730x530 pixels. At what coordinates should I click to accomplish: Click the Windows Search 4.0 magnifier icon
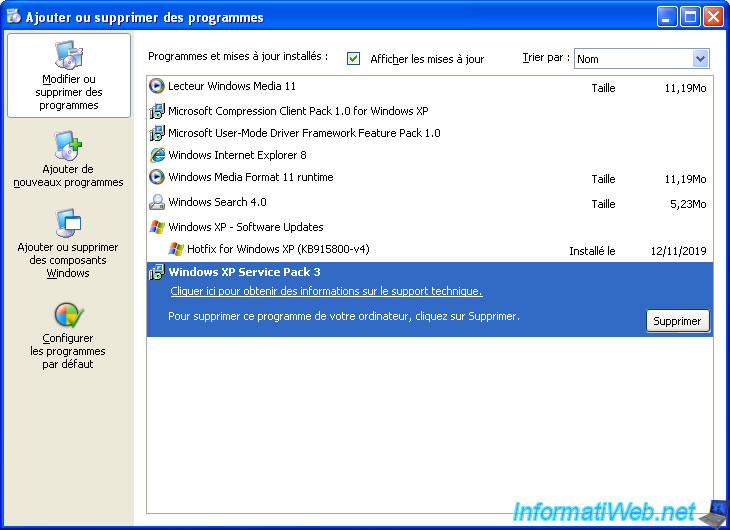(x=157, y=202)
